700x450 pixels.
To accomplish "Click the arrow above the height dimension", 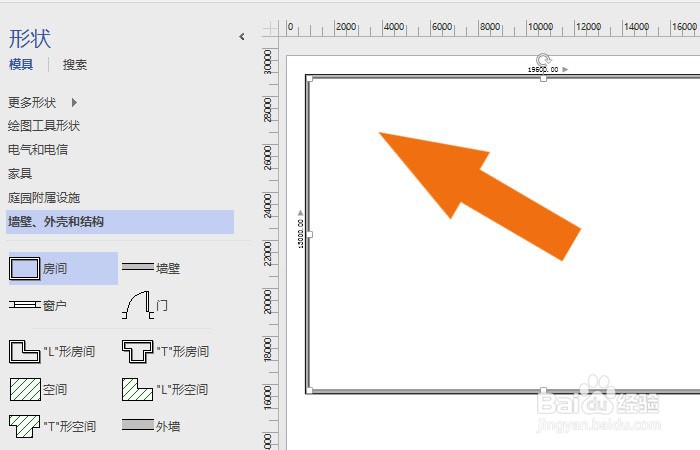I will coord(300,213).
